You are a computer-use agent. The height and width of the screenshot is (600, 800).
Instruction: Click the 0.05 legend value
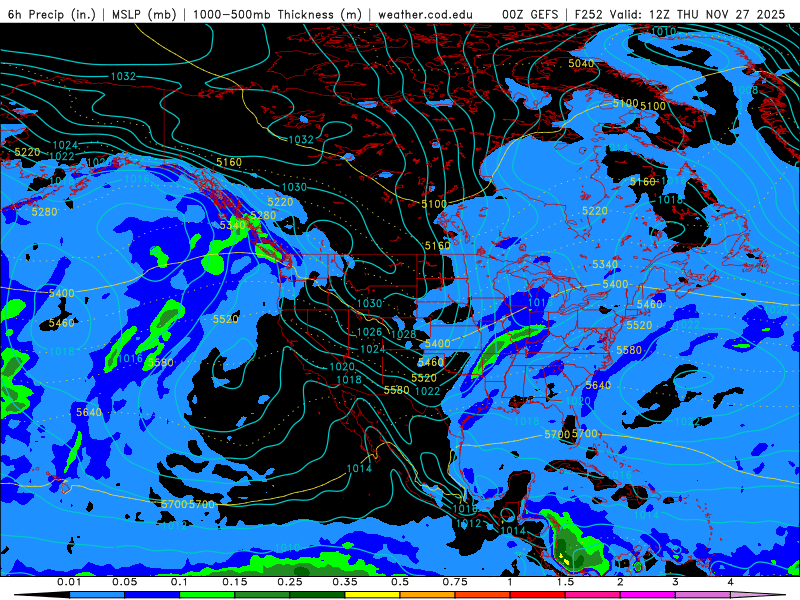coord(124,582)
